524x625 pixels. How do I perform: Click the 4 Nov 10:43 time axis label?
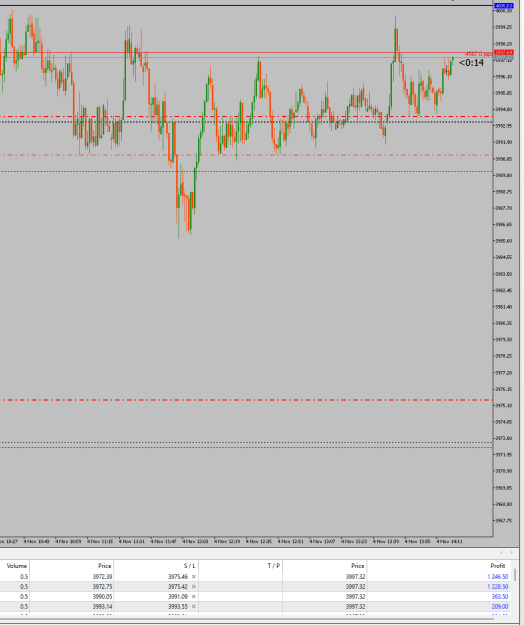36,541
